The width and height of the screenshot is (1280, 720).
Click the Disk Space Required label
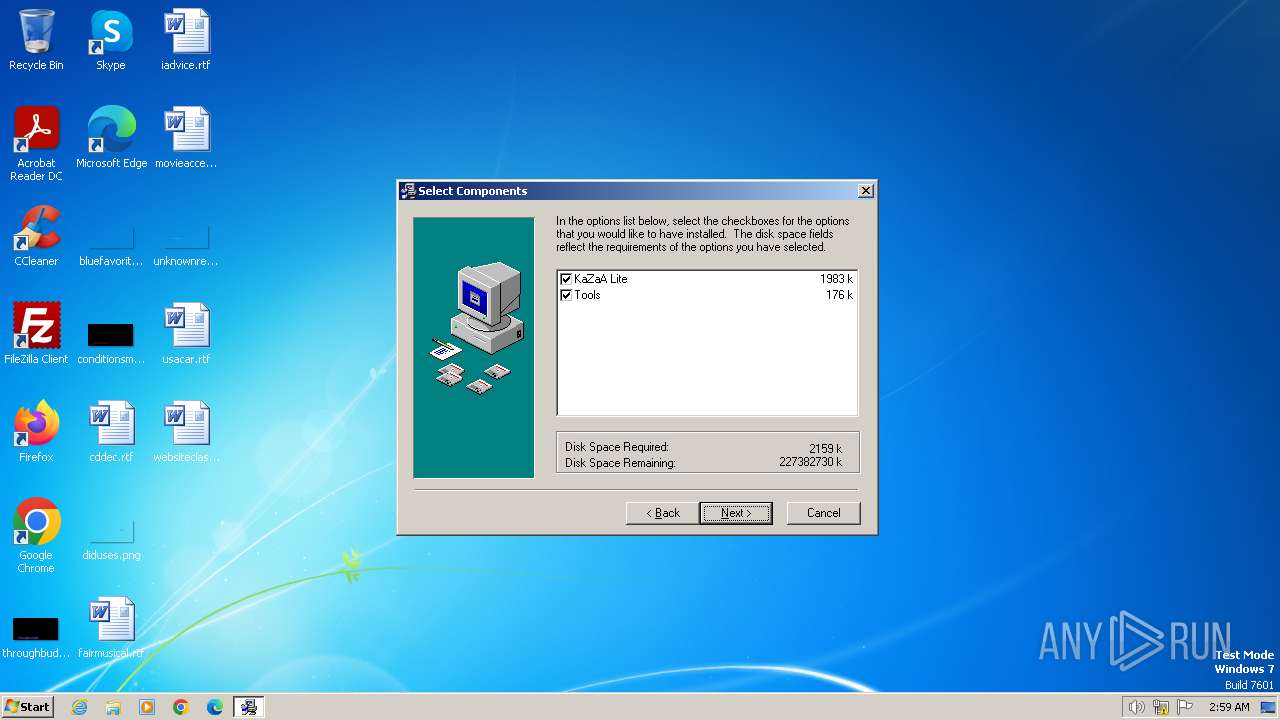pyautogui.click(x=616, y=447)
